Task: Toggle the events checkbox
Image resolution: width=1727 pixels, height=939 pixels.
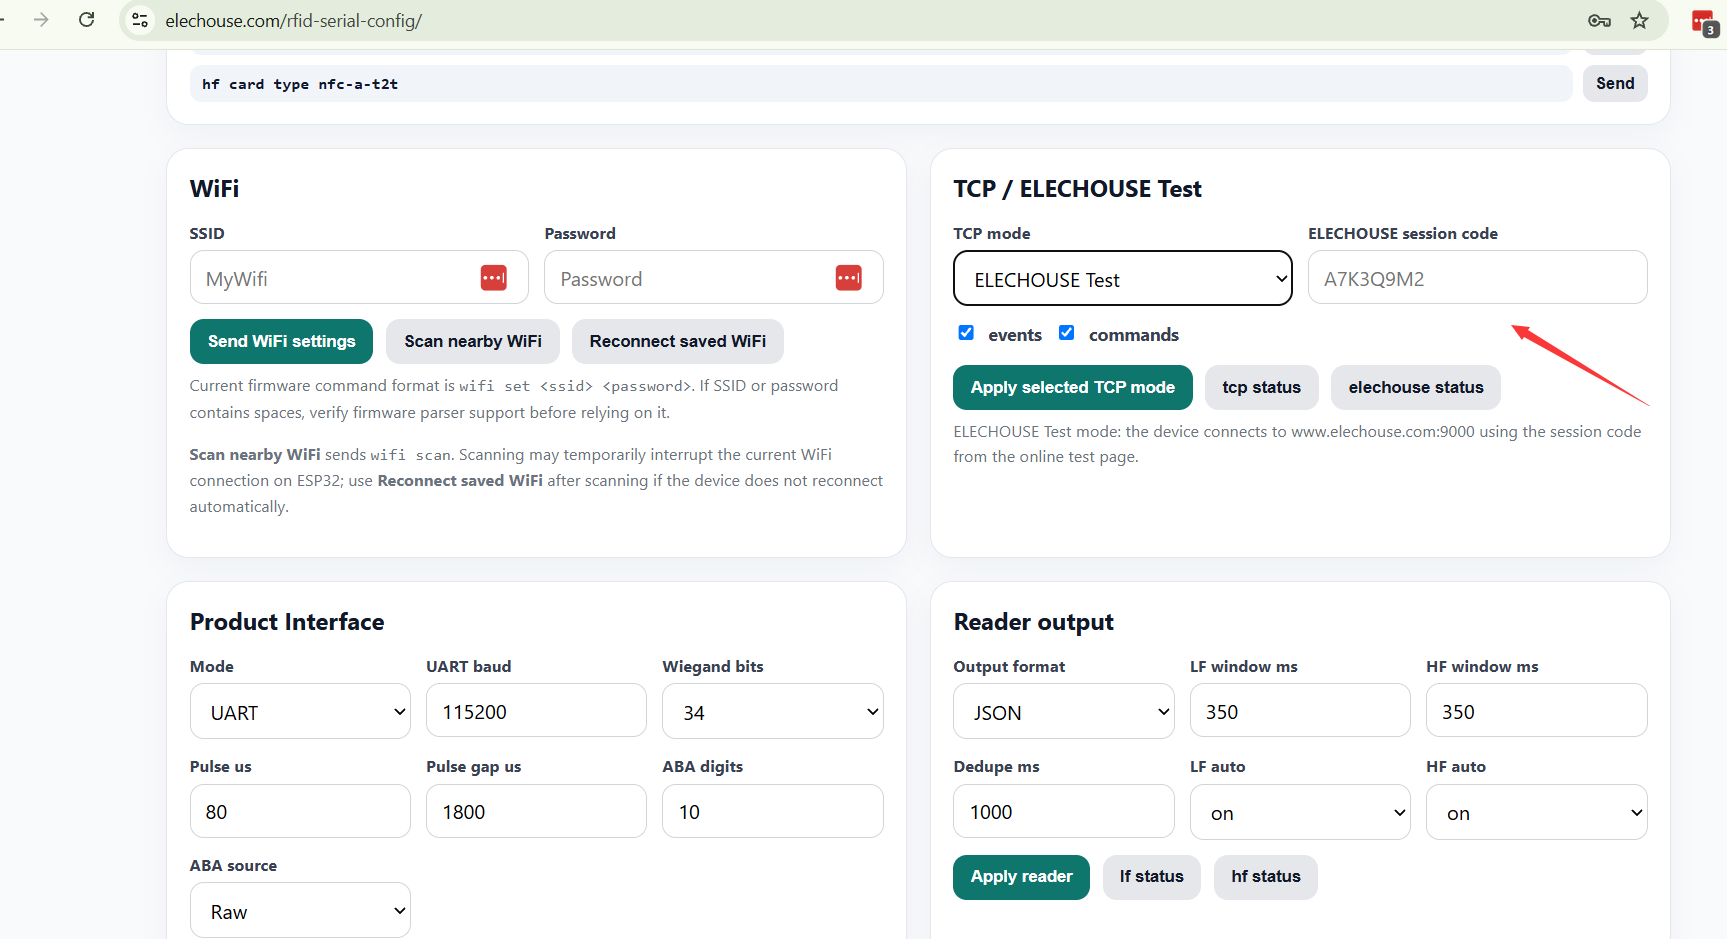Action: [966, 333]
